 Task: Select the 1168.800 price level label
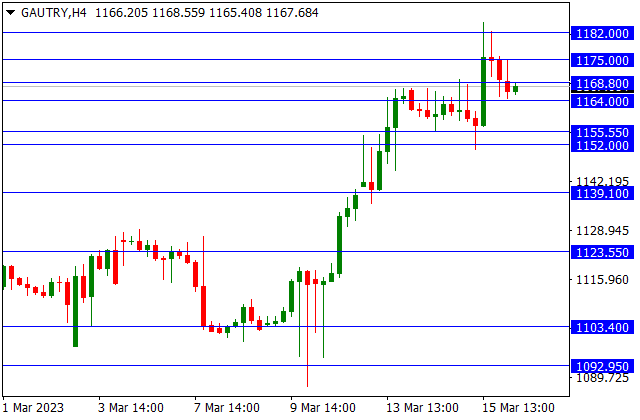[x=602, y=83]
